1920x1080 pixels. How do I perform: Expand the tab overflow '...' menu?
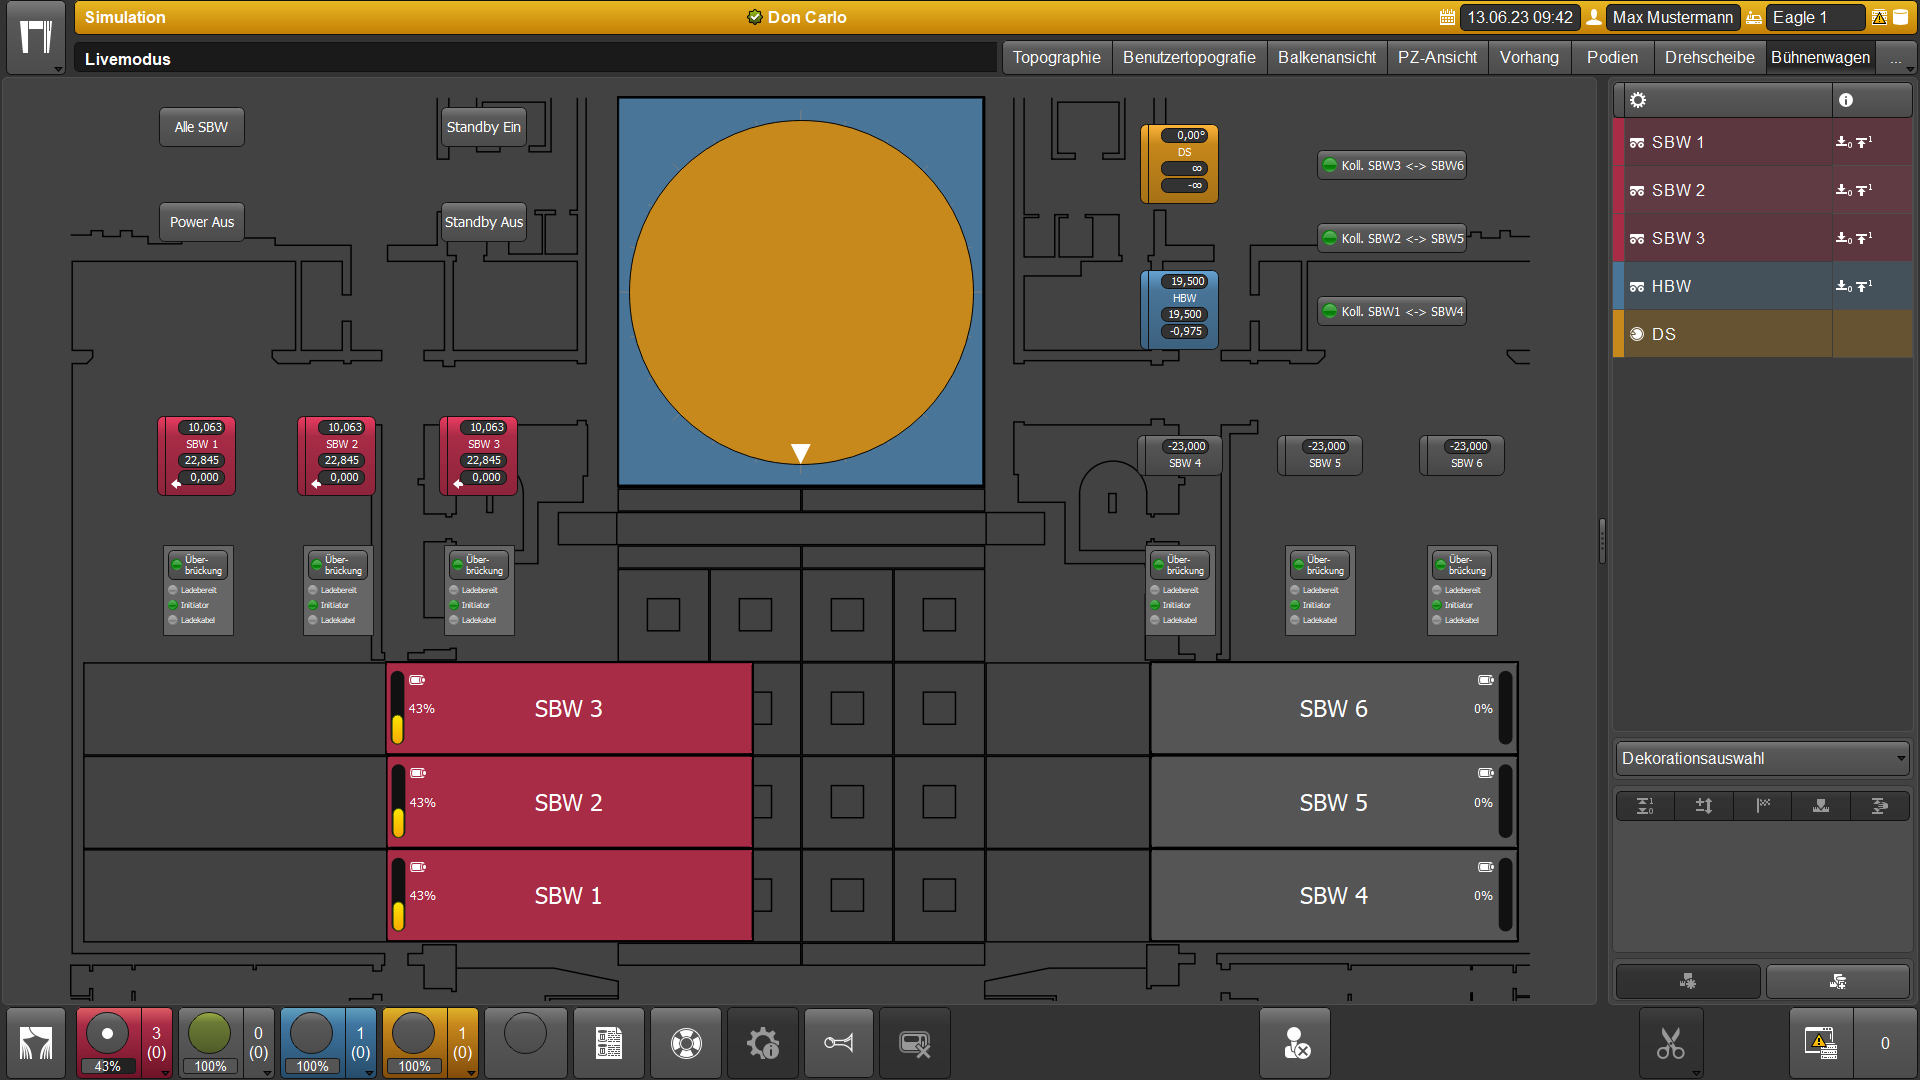coord(1896,58)
